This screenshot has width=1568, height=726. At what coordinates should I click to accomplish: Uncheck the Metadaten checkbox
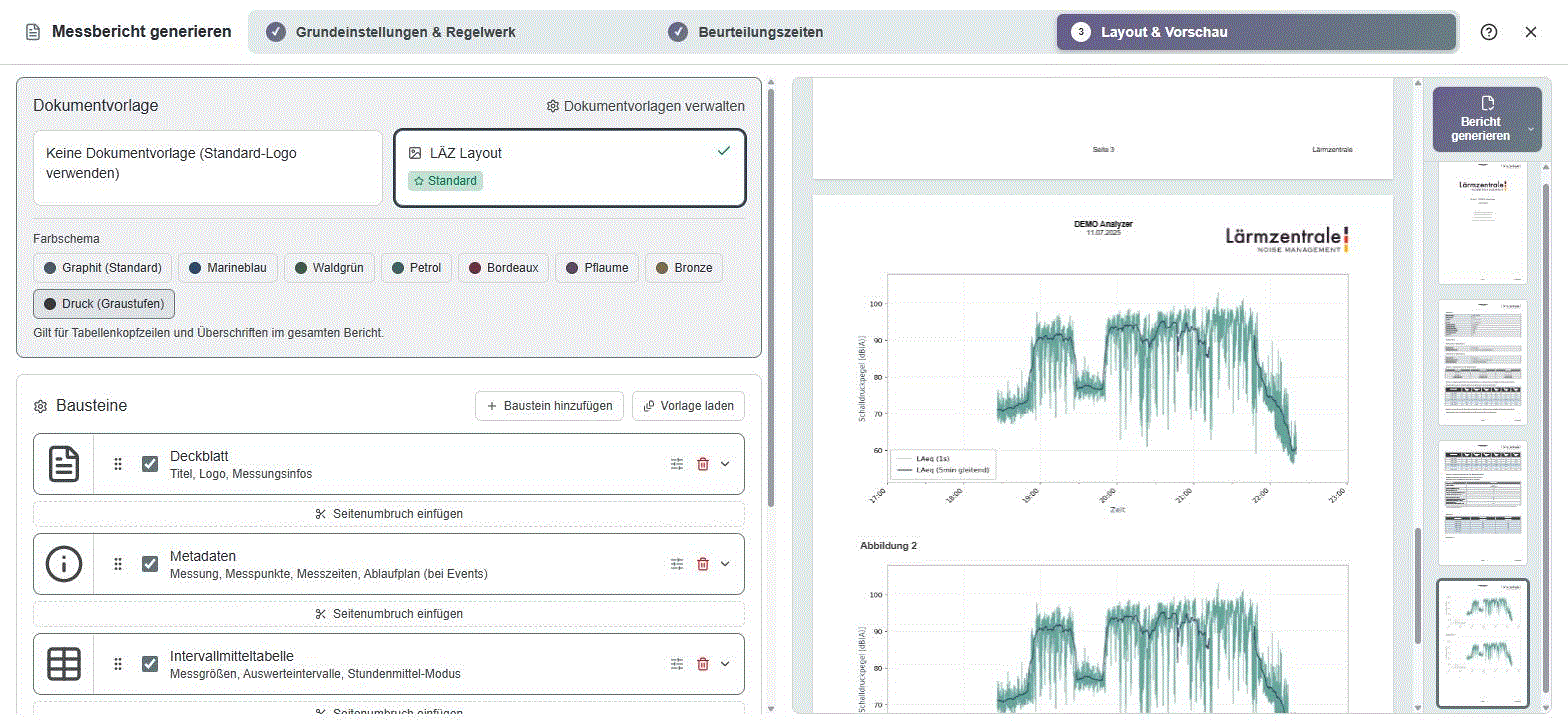150,564
